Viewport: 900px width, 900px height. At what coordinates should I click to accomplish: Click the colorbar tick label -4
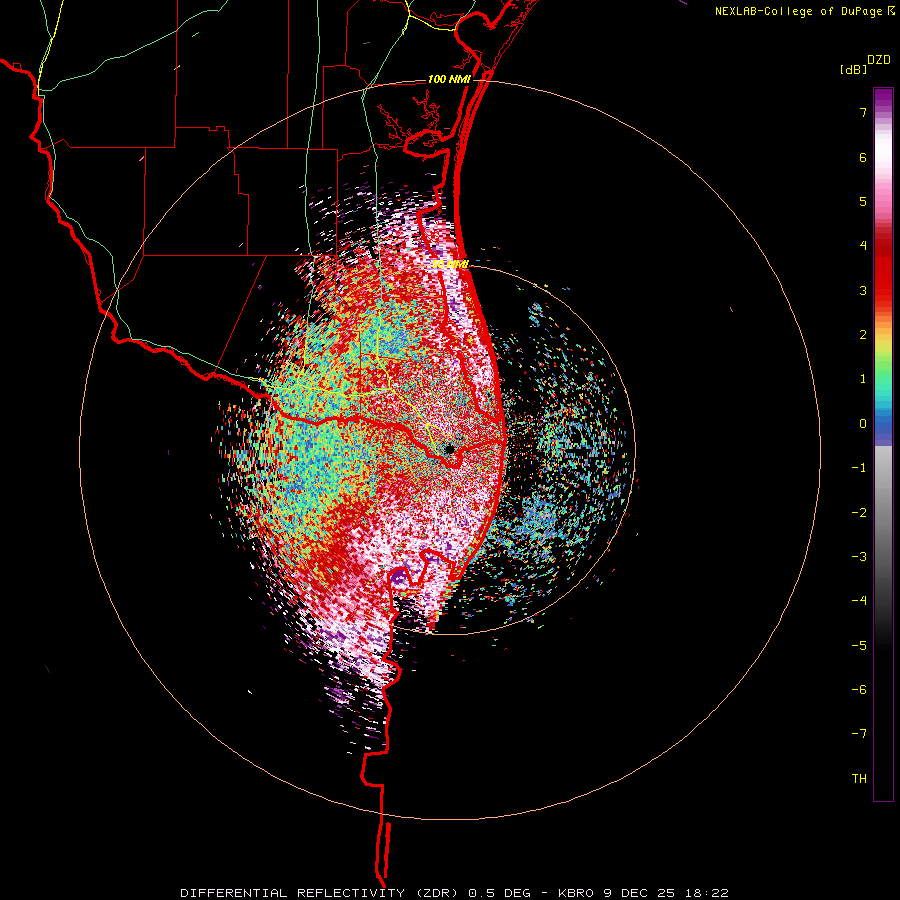(859, 601)
